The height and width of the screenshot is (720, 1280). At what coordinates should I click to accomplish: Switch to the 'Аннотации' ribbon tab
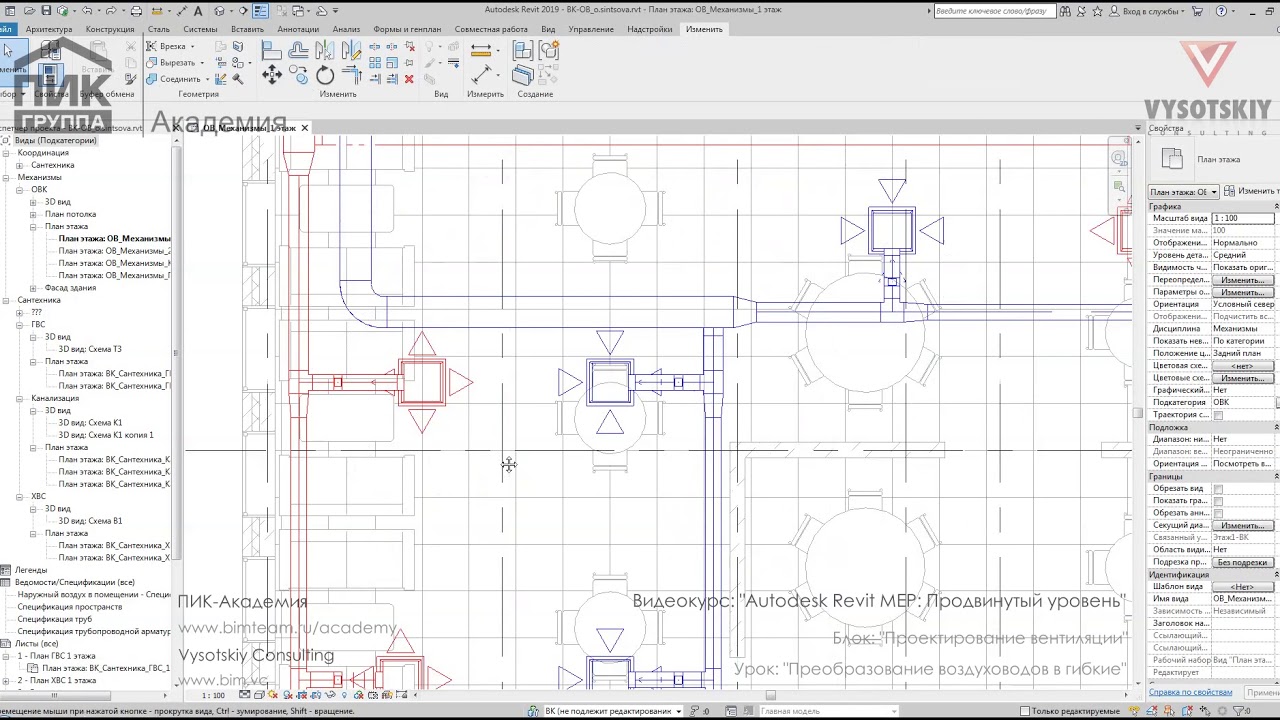point(298,29)
